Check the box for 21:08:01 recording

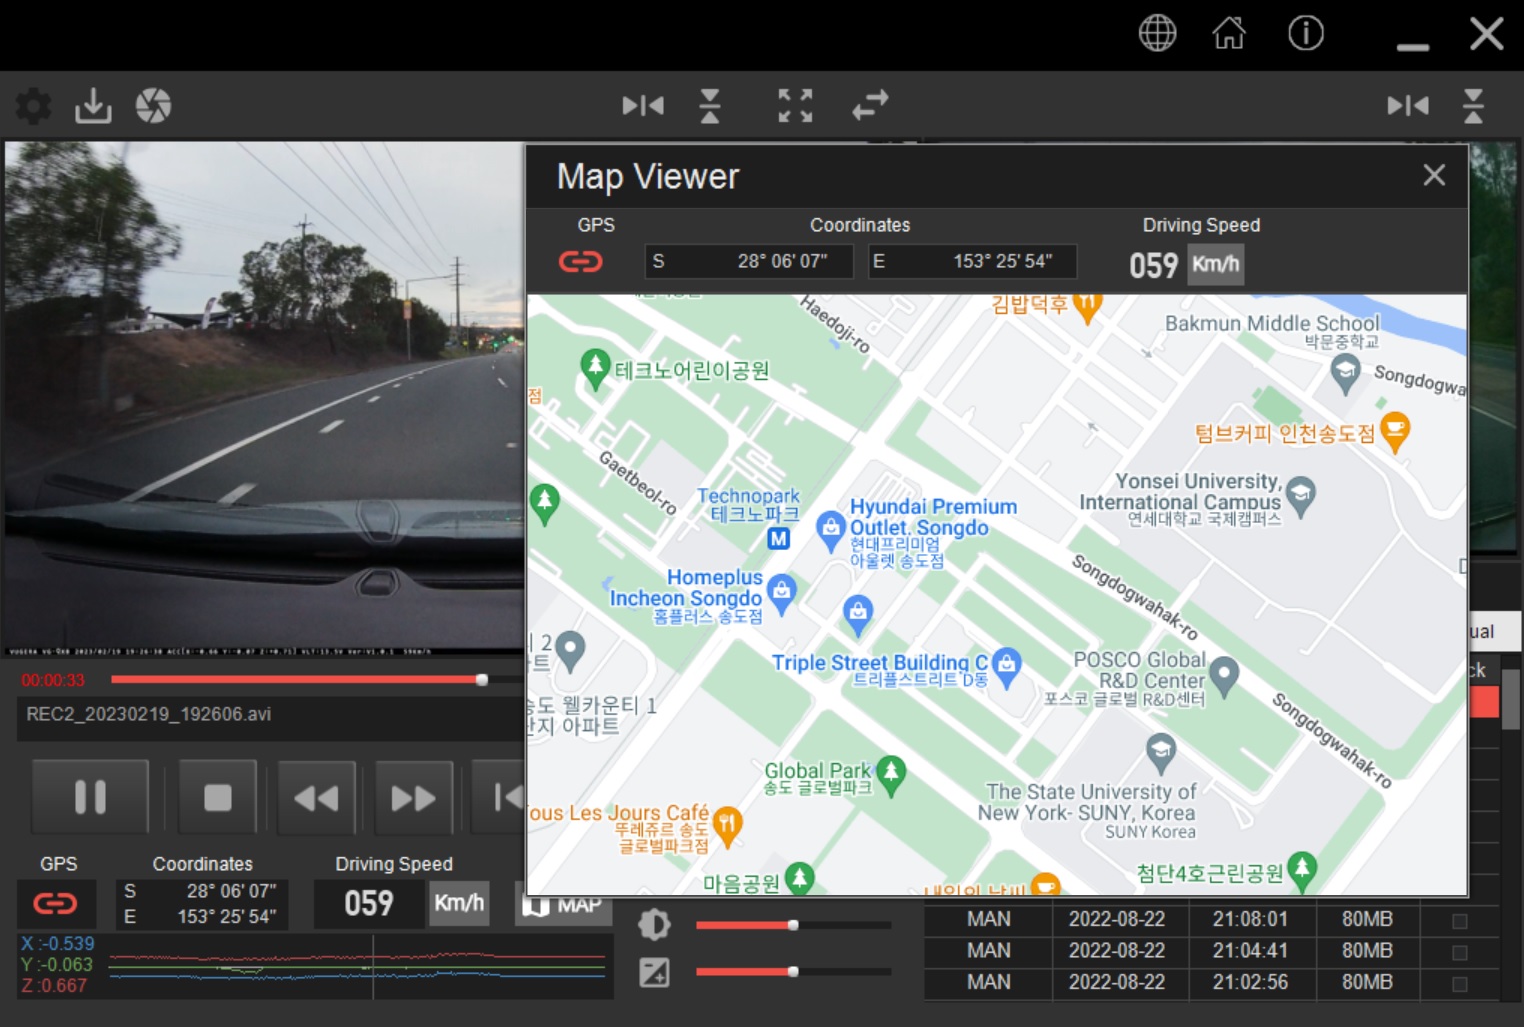(1459, 920)
